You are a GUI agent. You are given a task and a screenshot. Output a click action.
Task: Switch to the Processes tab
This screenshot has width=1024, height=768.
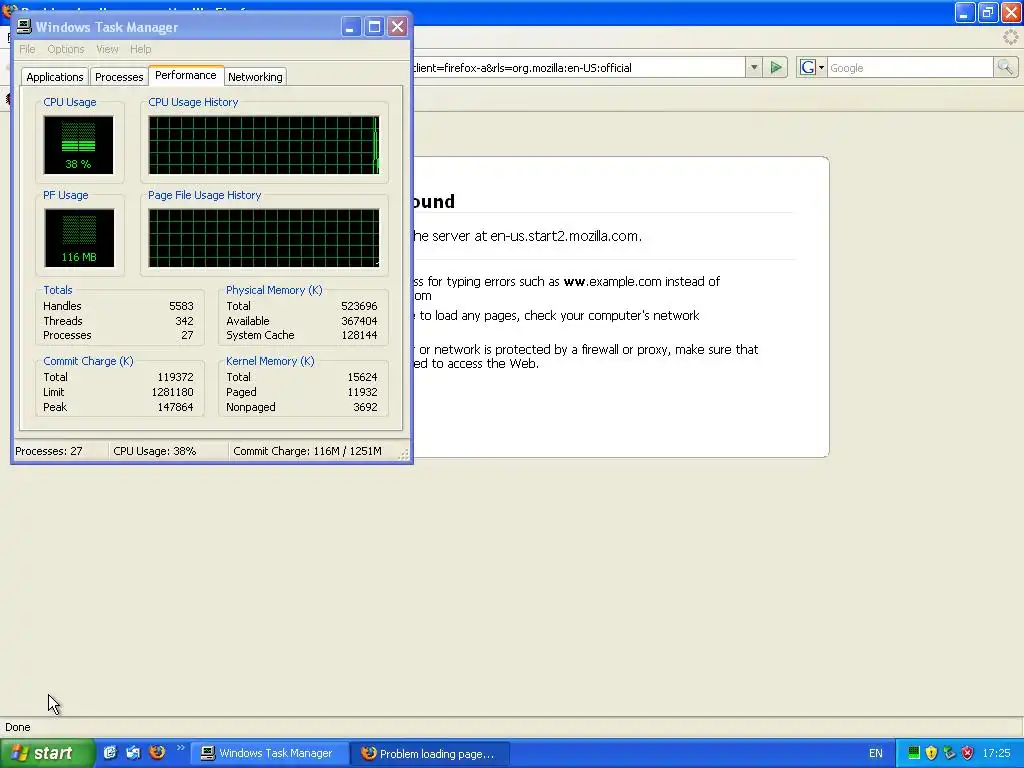[119, 77]
